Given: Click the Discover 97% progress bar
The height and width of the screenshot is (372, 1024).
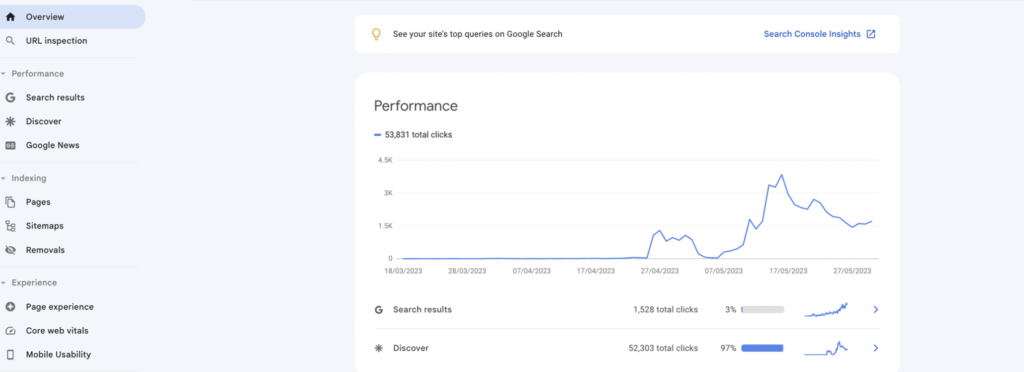Looking at the screenshot, I should [762, 349].
